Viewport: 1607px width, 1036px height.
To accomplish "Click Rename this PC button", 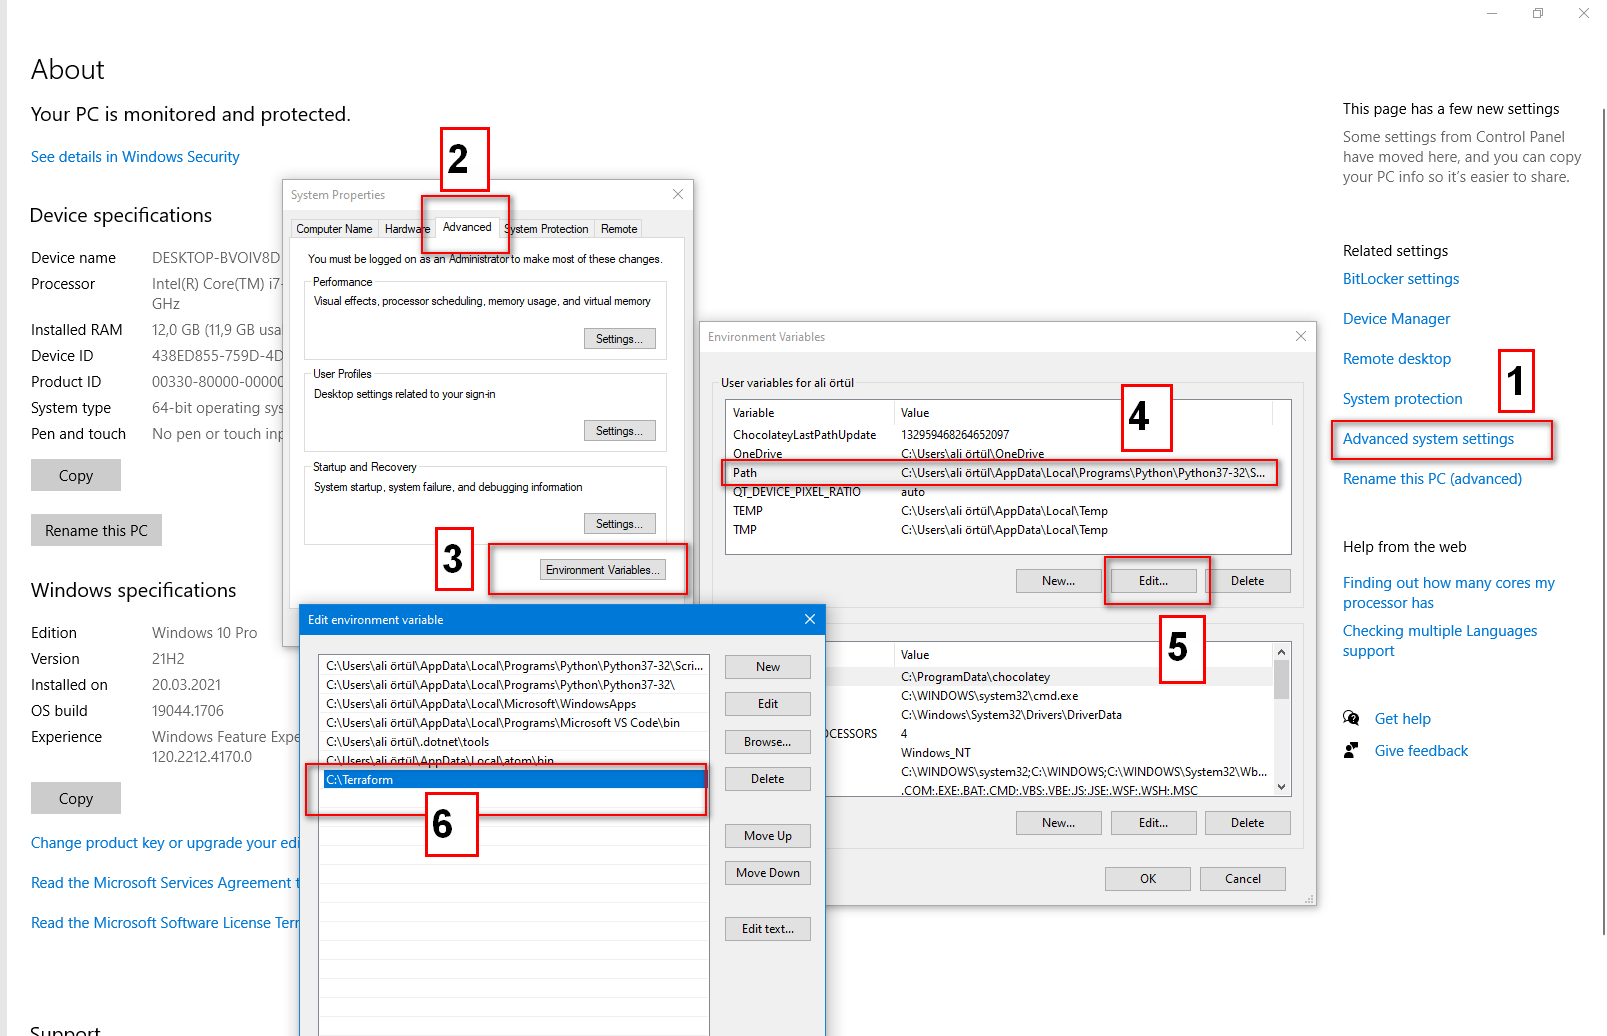I will [96, 531].
